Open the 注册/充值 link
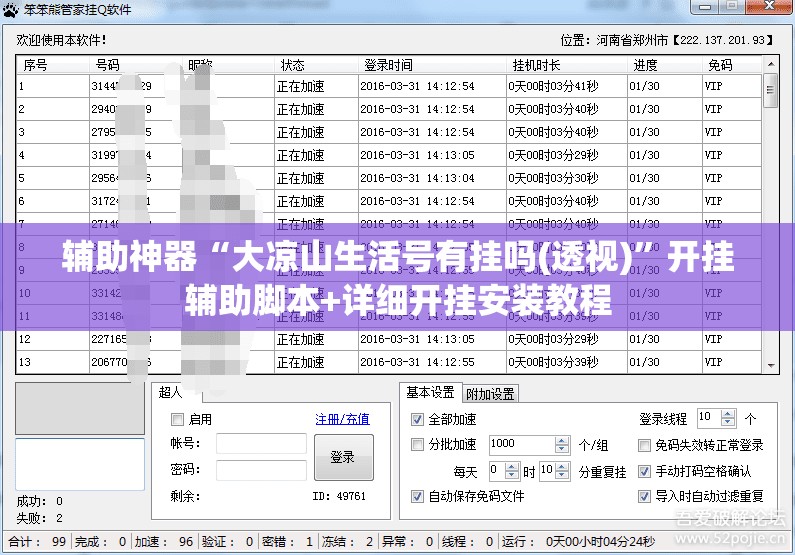This screenshot has height=555, width=795. [x=342, y=419]
